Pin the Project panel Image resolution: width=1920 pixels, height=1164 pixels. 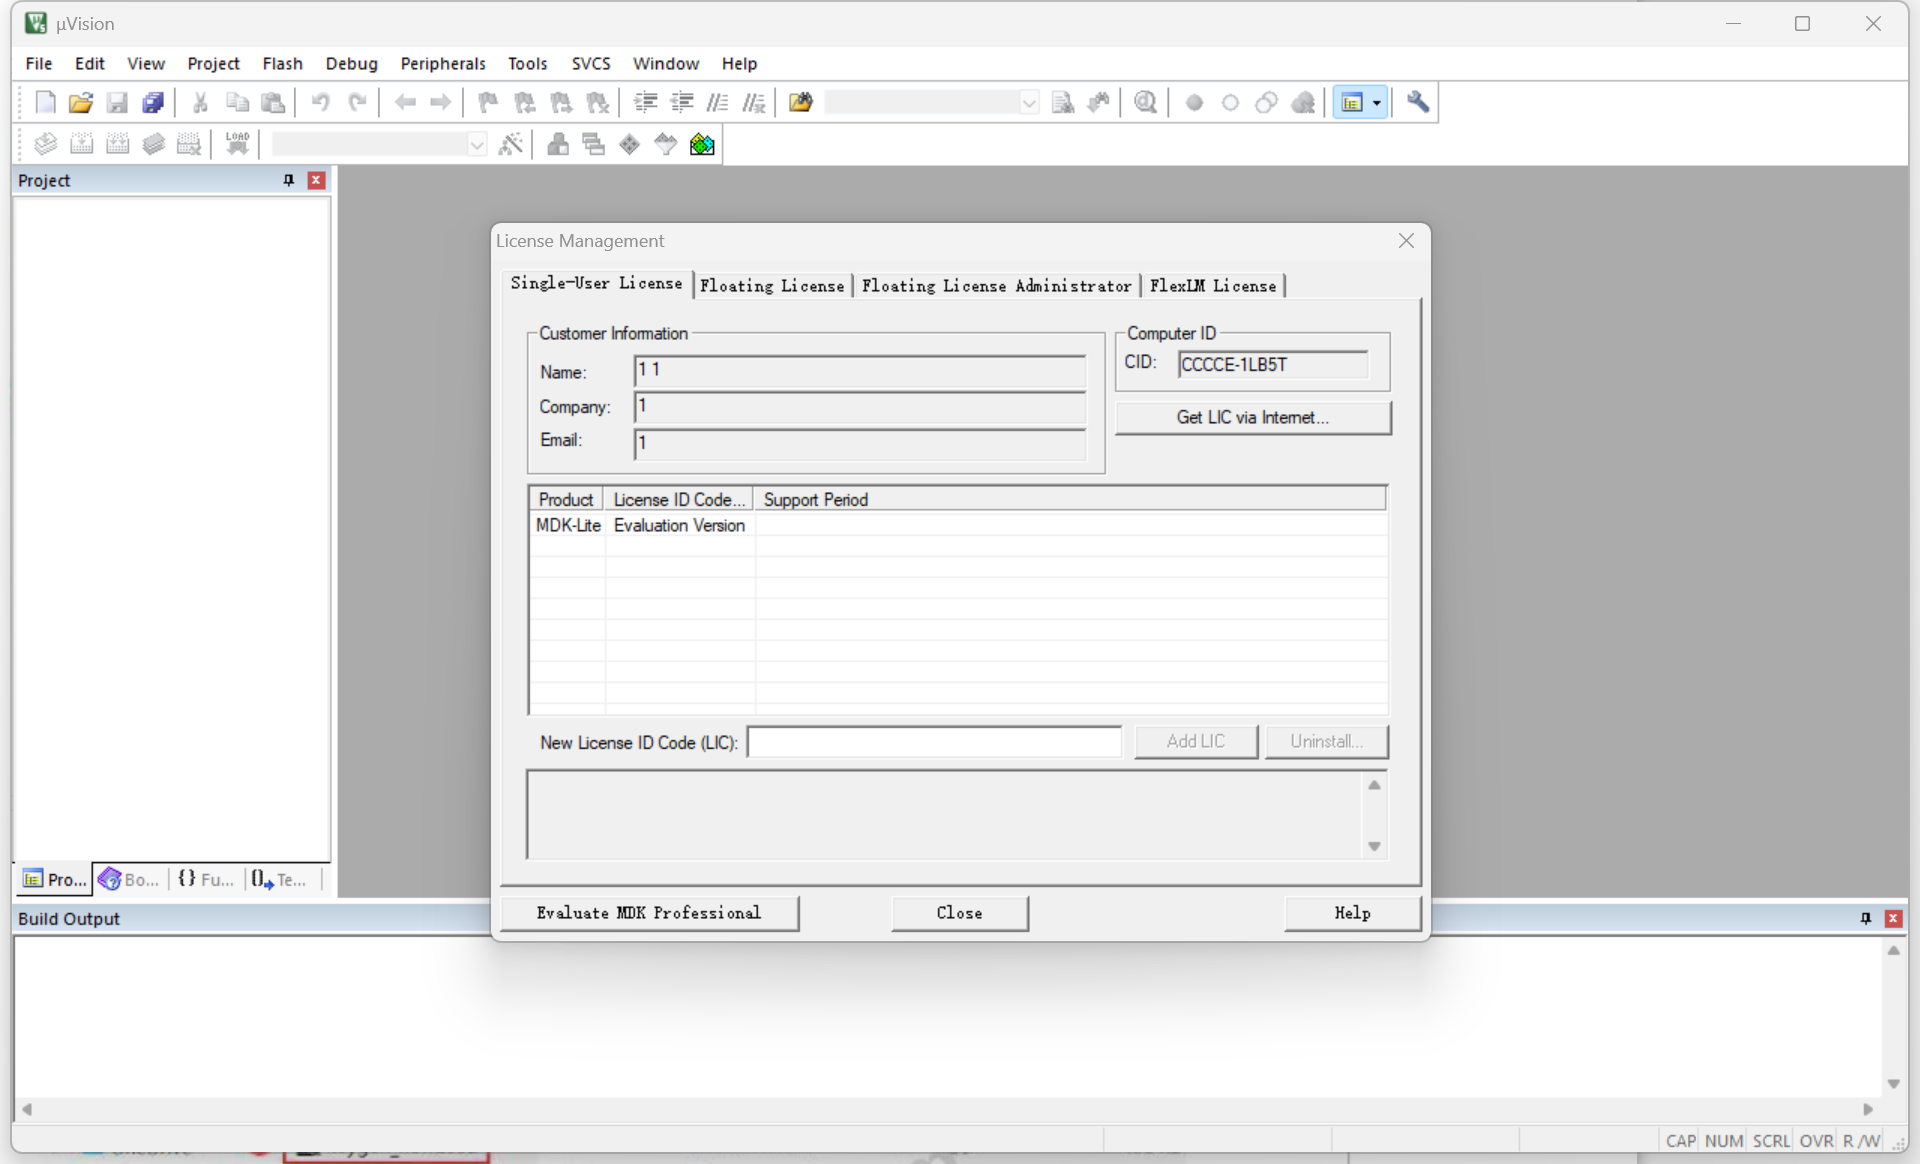[x=289, y=180]
